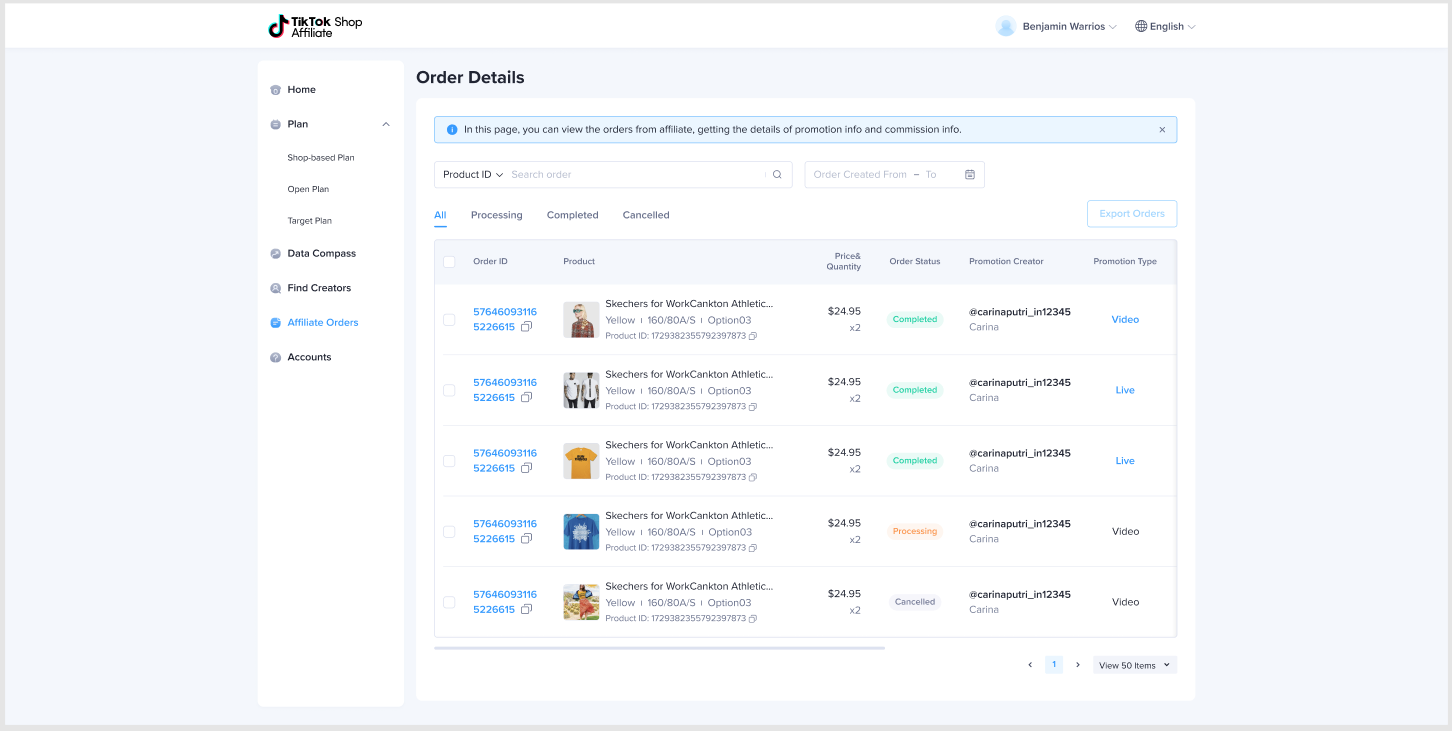The width and height of the screenshot is (1452, 731).
Task: Copy order ID in the Cancelled row
Action: click(x=527, y=610)
